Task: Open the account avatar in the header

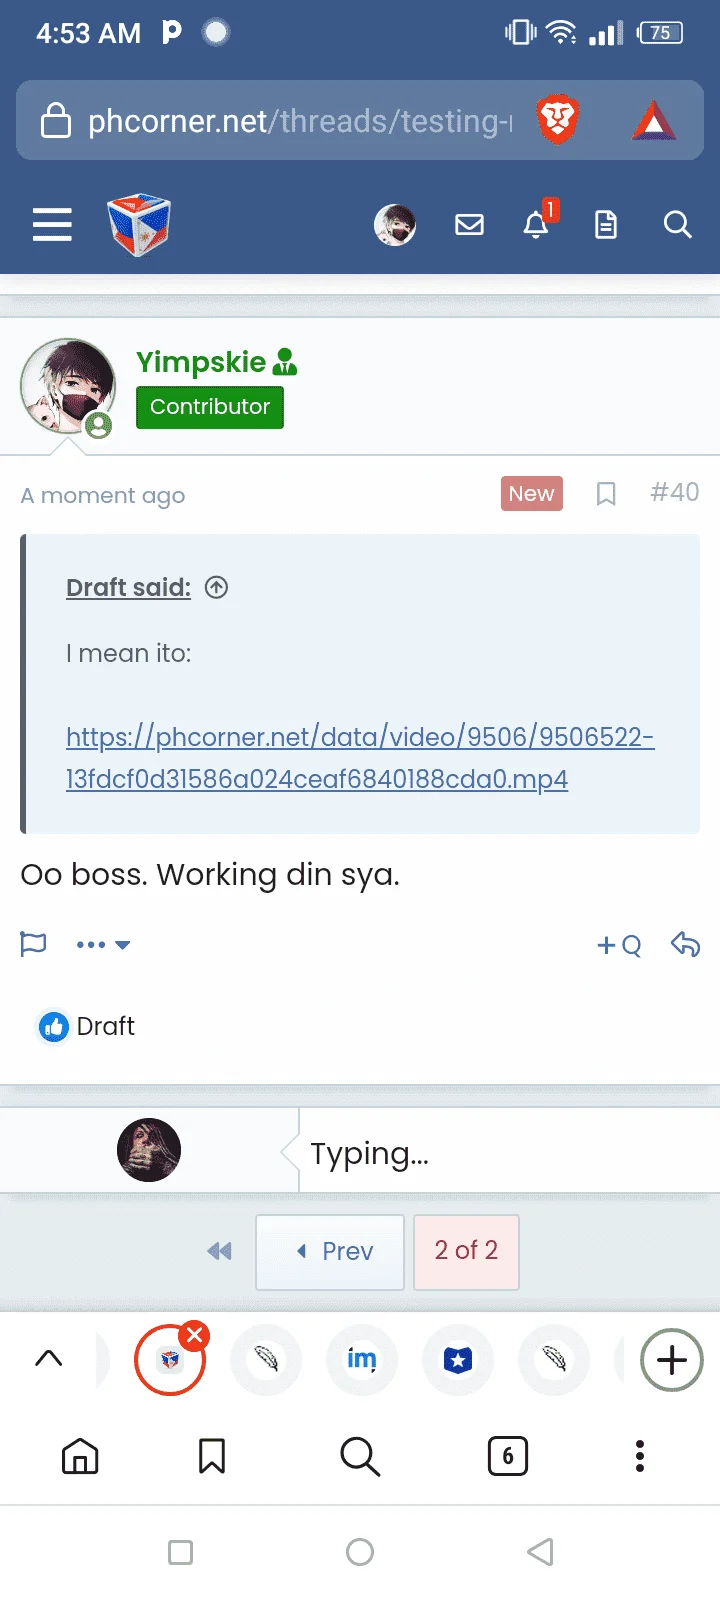Action: tap(395, 225)
